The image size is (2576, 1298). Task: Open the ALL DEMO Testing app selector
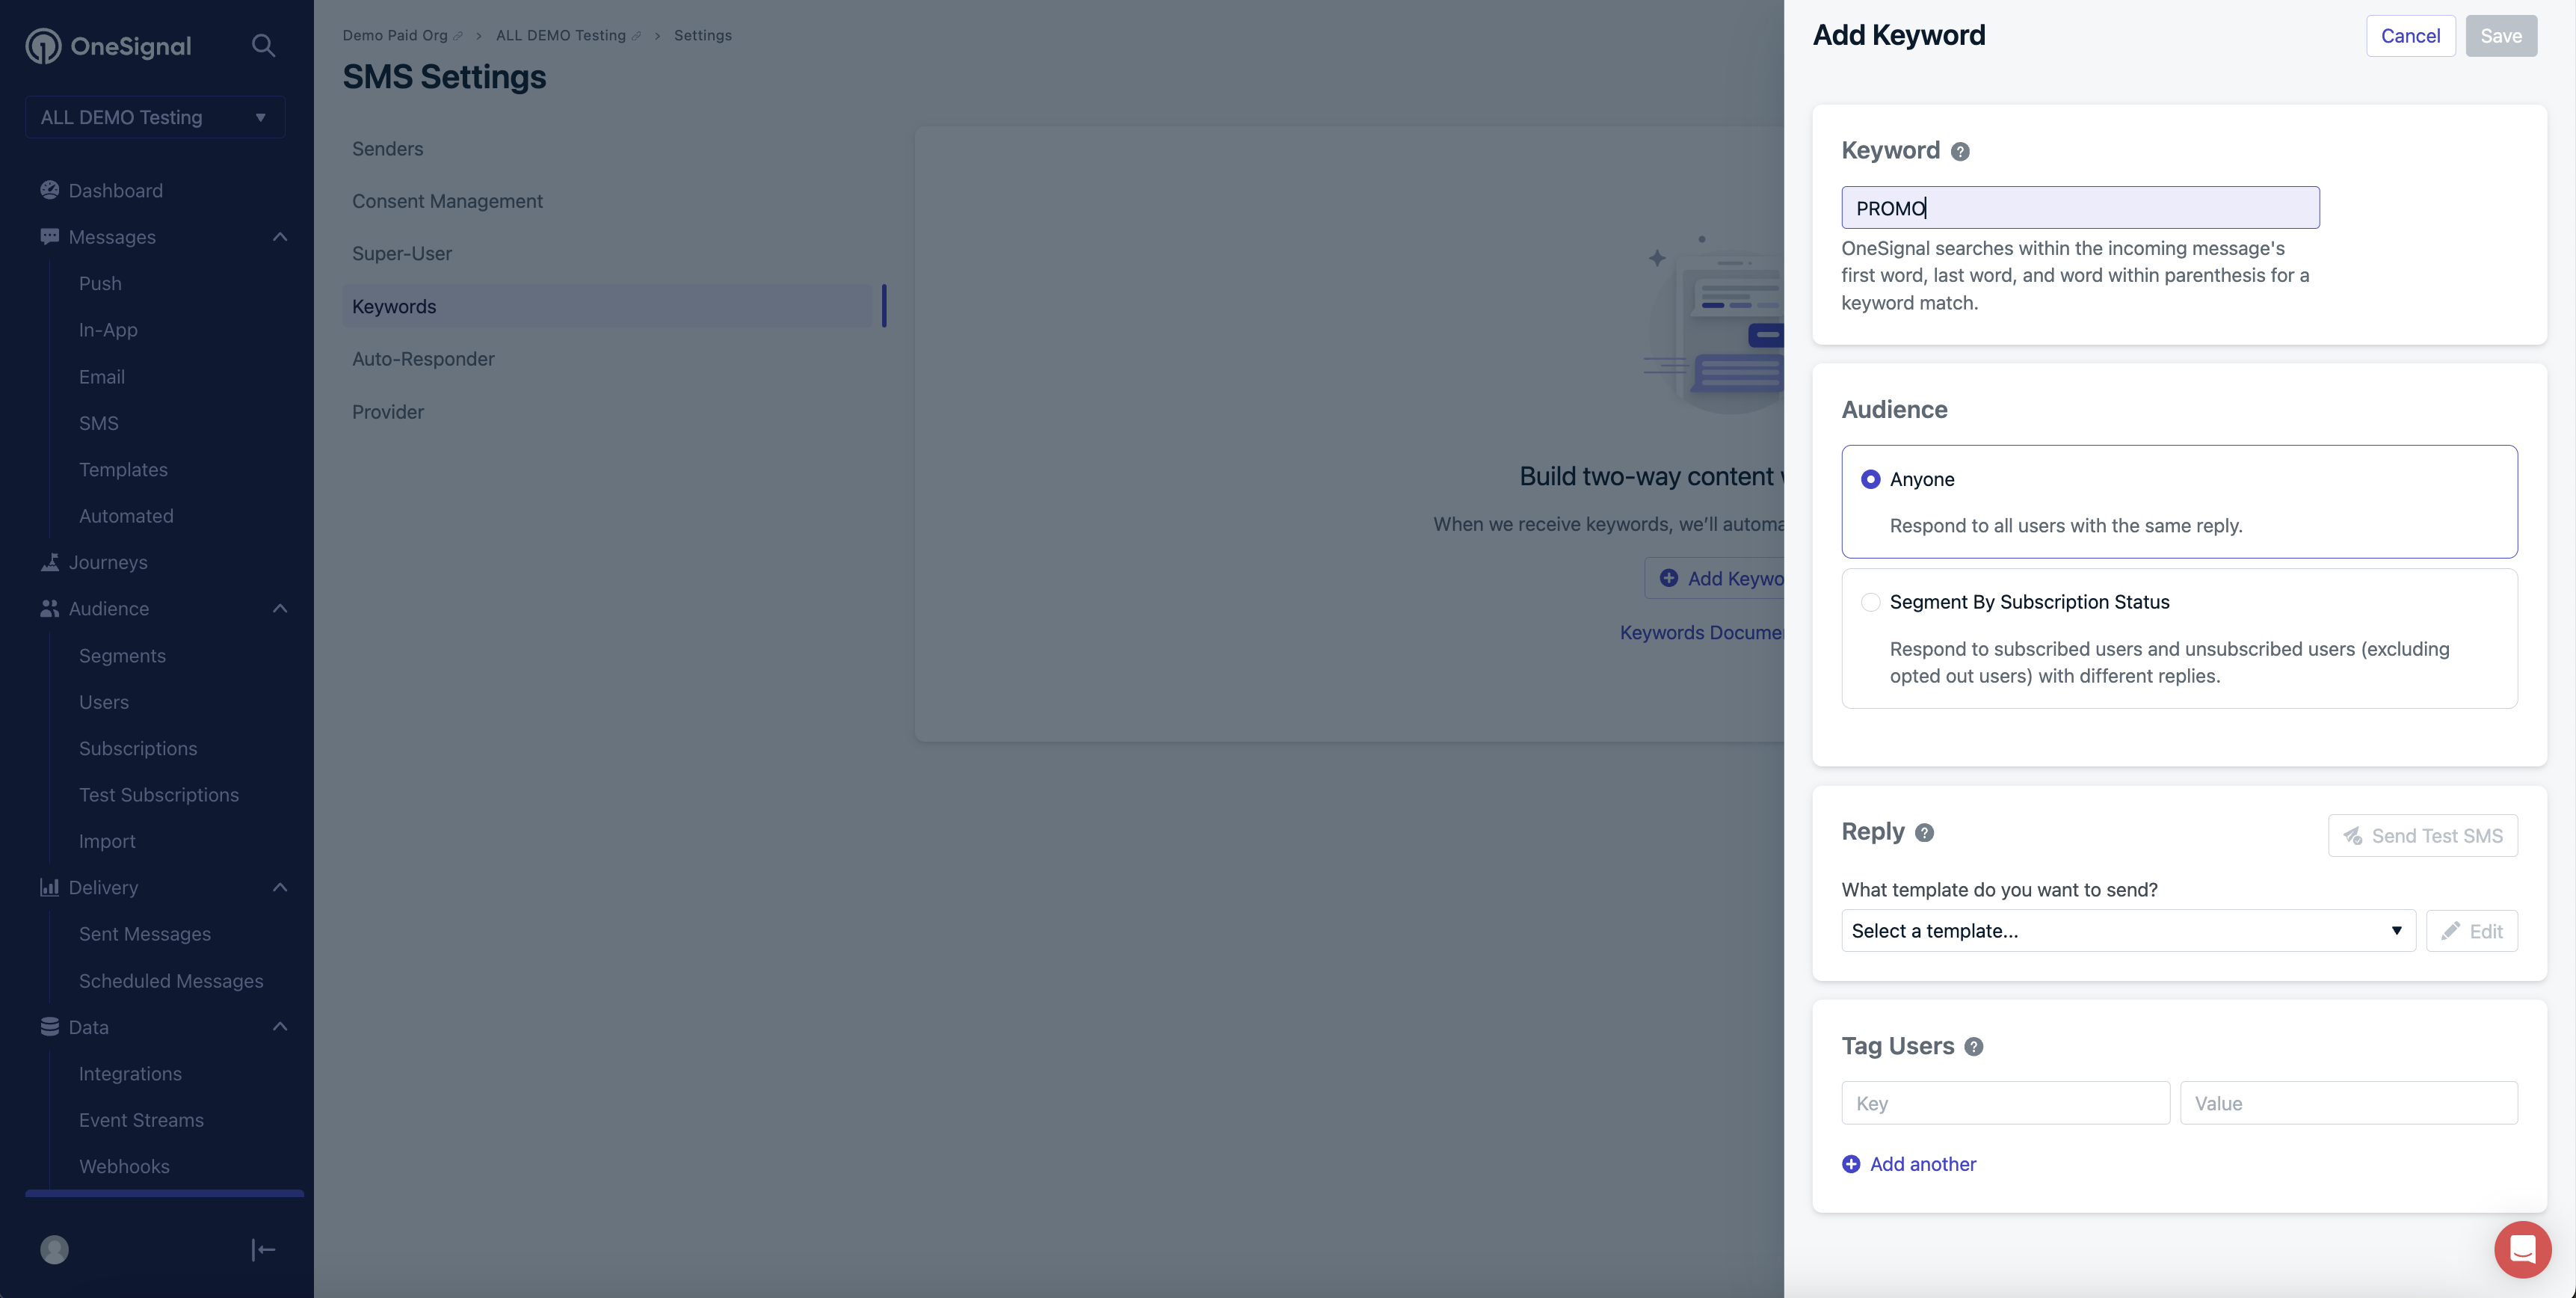(x=154, y=117)
